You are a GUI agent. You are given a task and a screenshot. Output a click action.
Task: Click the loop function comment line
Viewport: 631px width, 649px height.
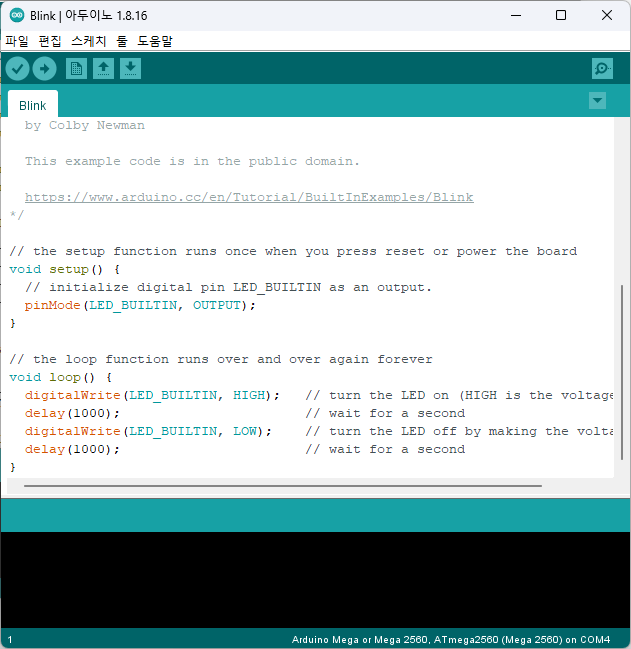coord(221,359)
